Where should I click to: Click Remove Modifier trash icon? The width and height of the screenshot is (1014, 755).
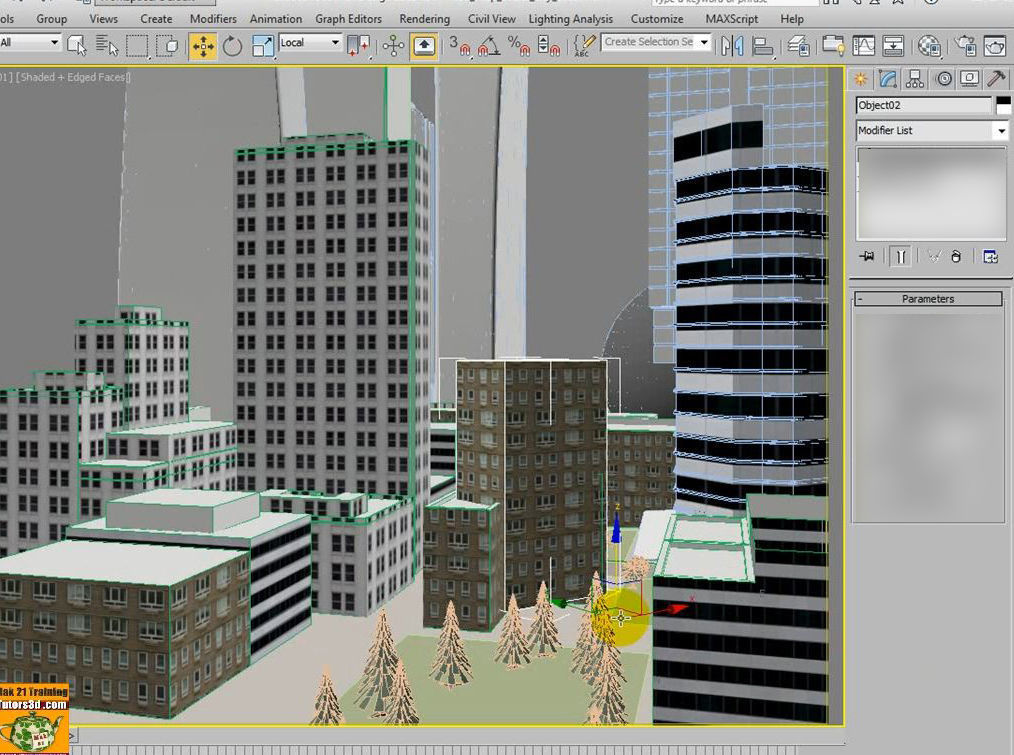pyautogui.click(x=956, y=257)
